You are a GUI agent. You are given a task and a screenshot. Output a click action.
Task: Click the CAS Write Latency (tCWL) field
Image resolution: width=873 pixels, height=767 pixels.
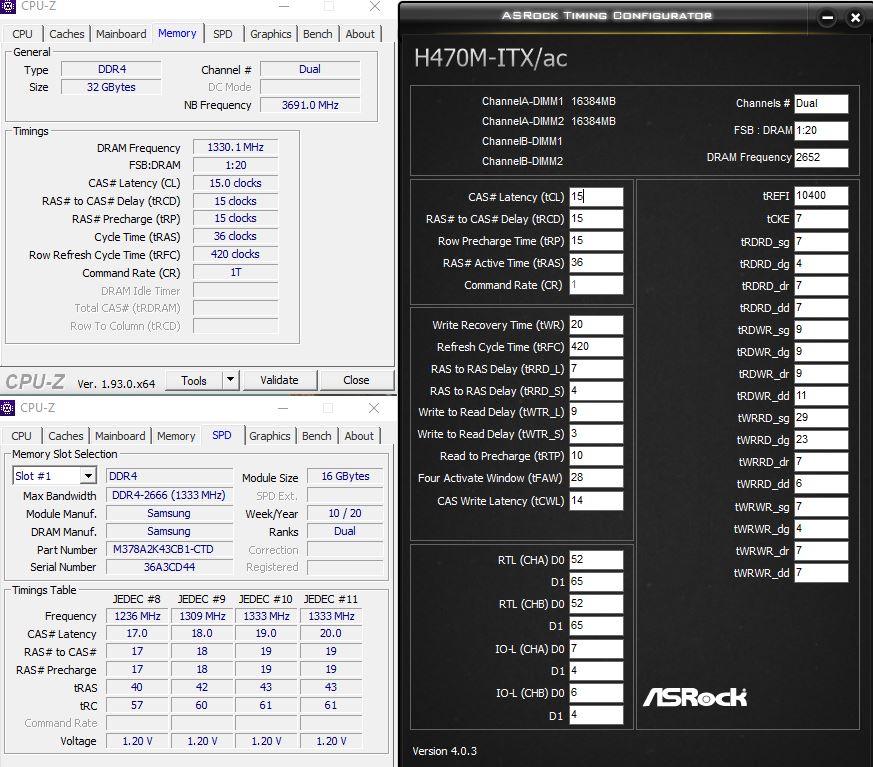pos(596,500)
